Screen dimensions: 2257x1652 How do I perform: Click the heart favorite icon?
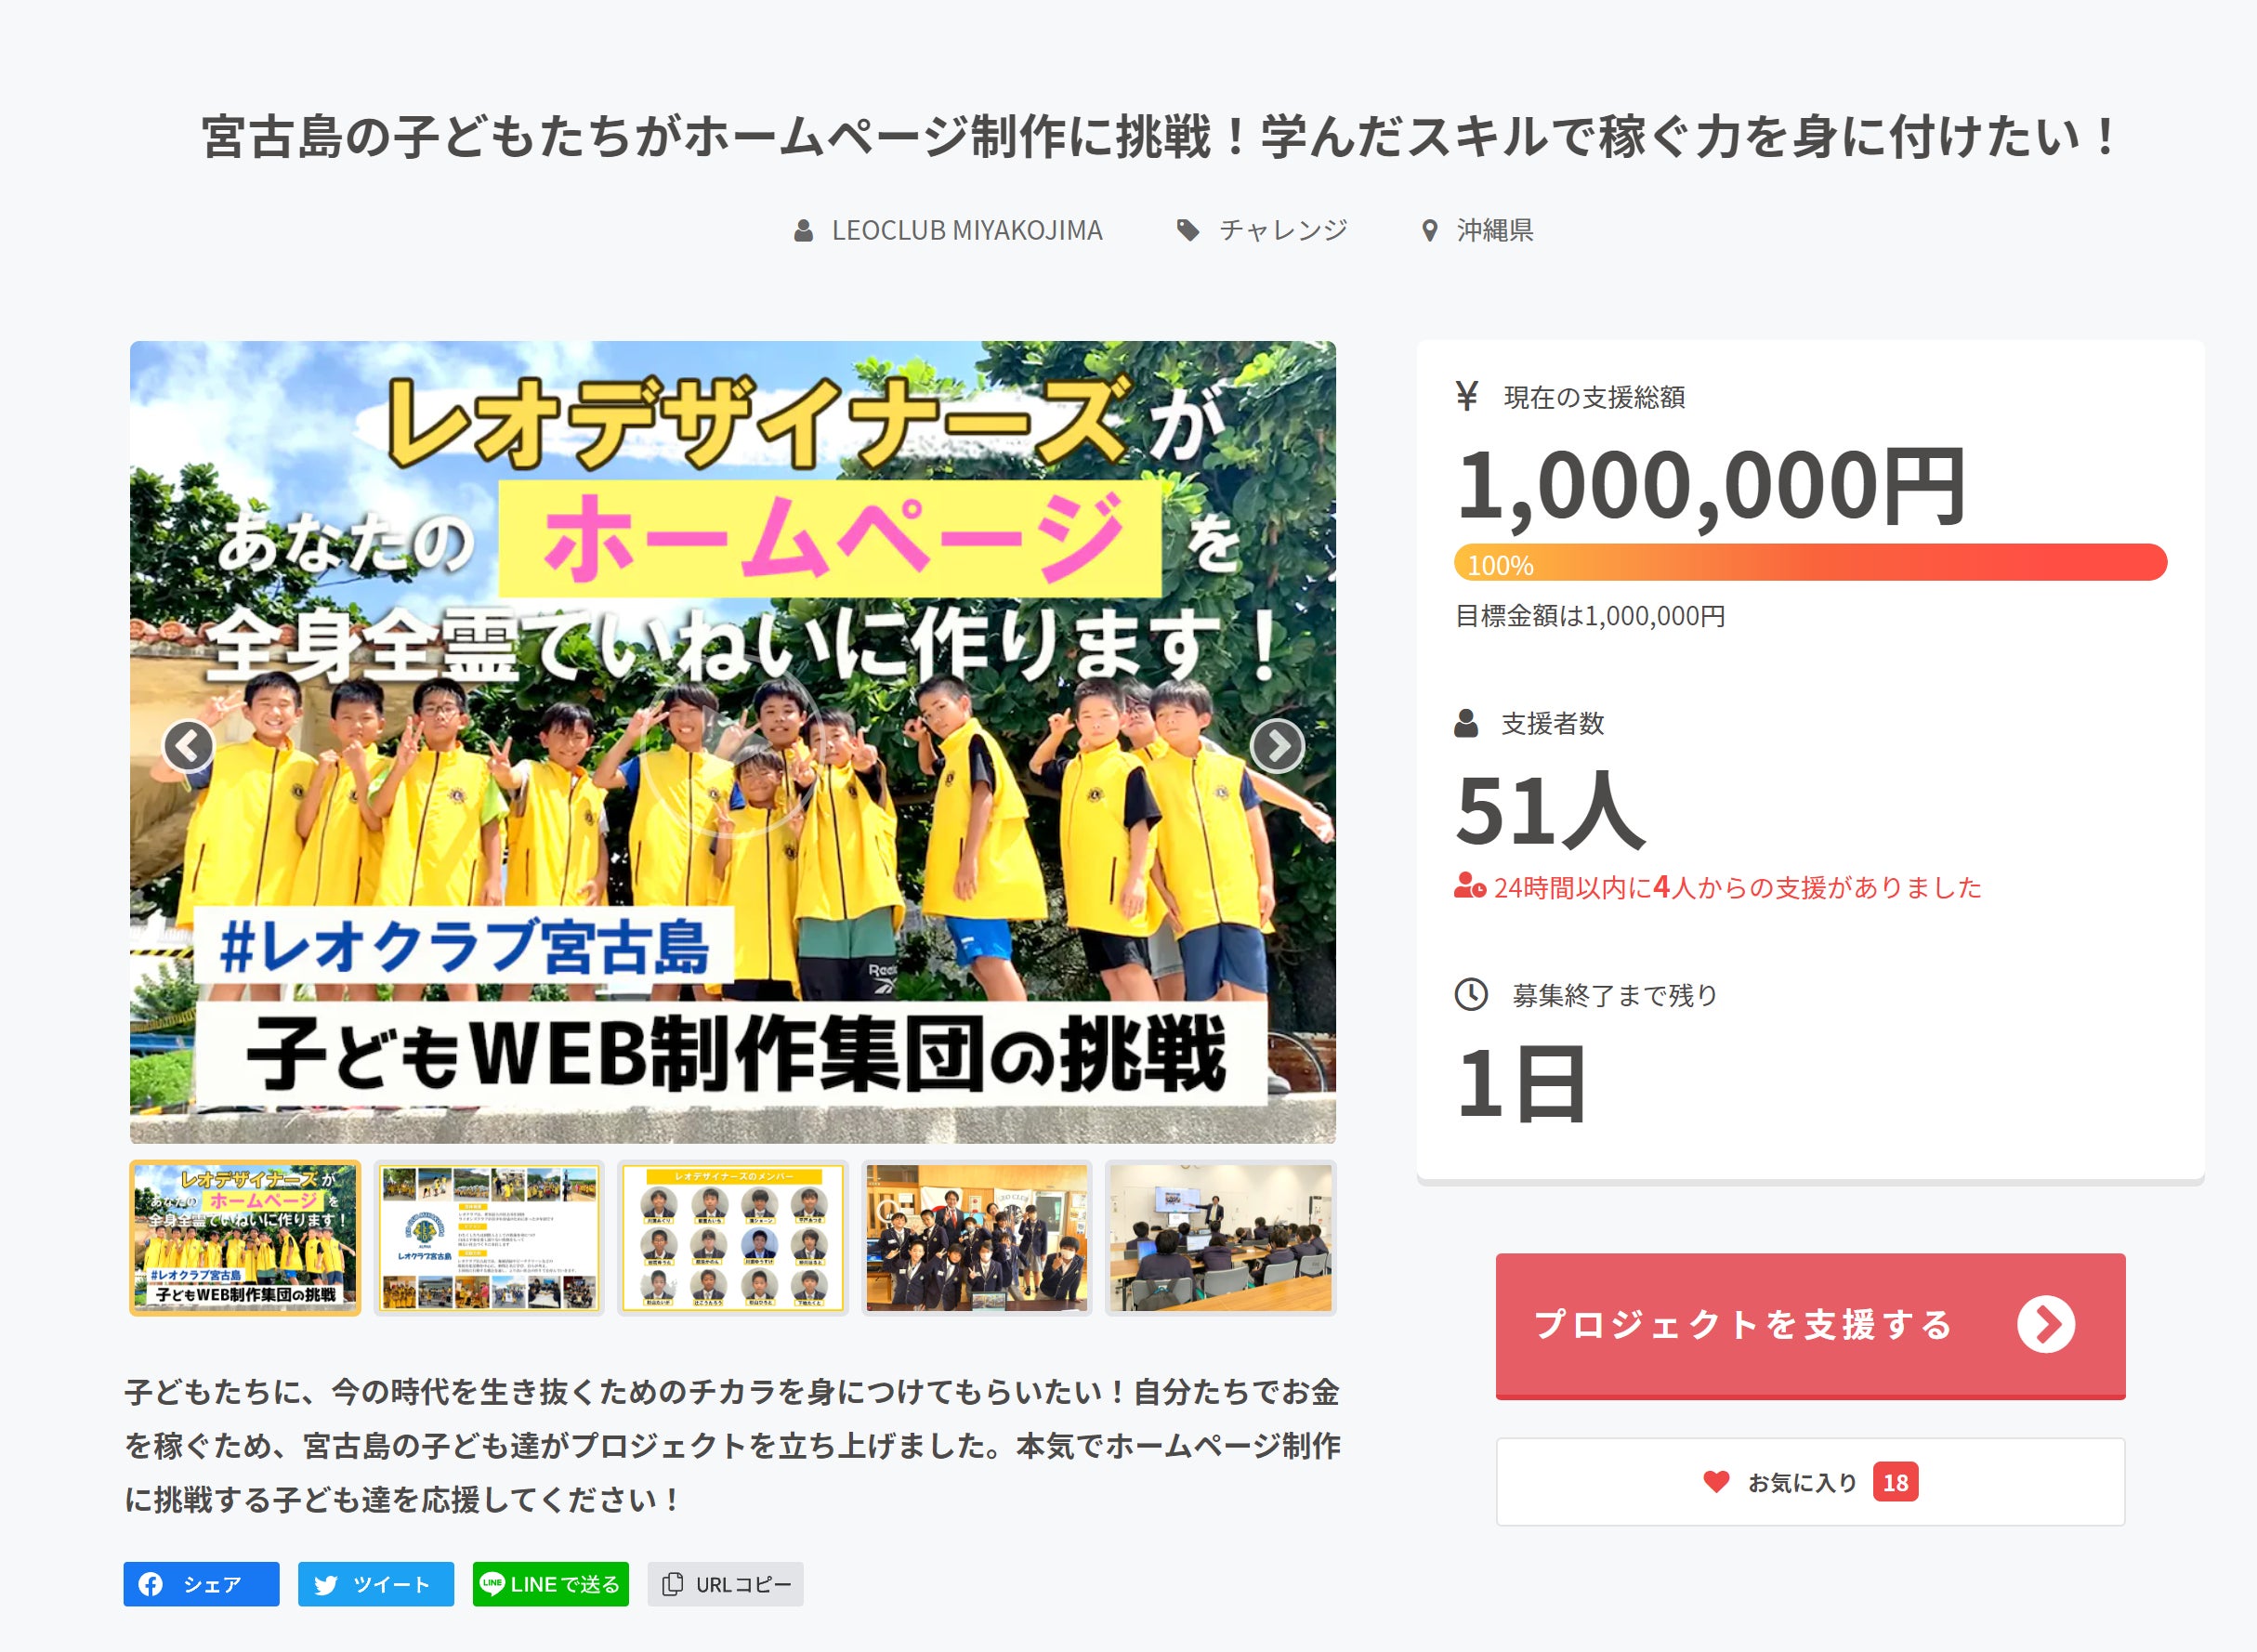(1716, 1482)
